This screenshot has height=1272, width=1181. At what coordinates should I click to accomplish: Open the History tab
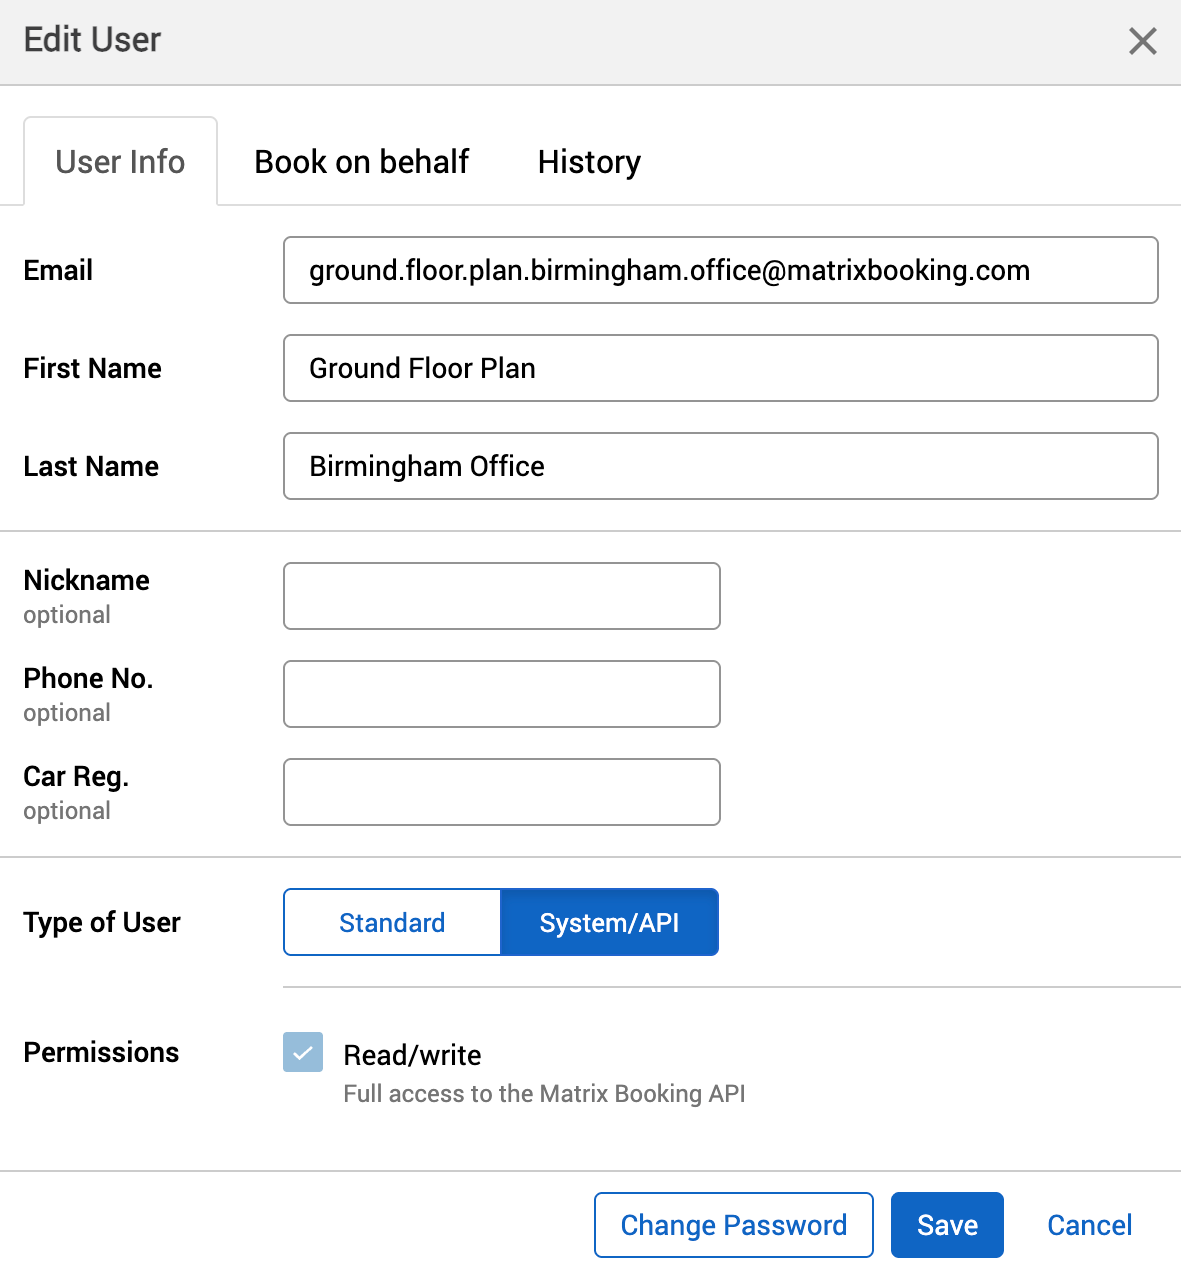(x=589, y=162)
